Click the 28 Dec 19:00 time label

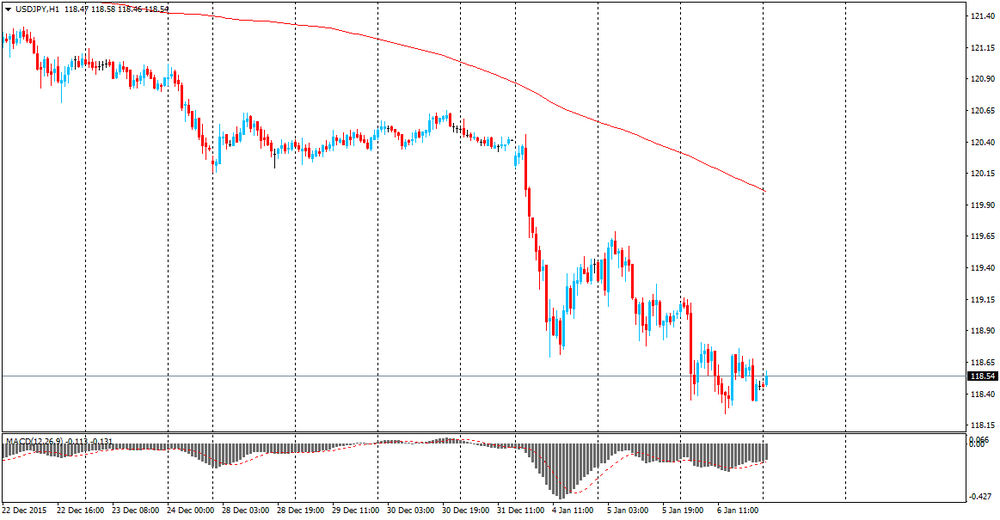click(301, 510)
